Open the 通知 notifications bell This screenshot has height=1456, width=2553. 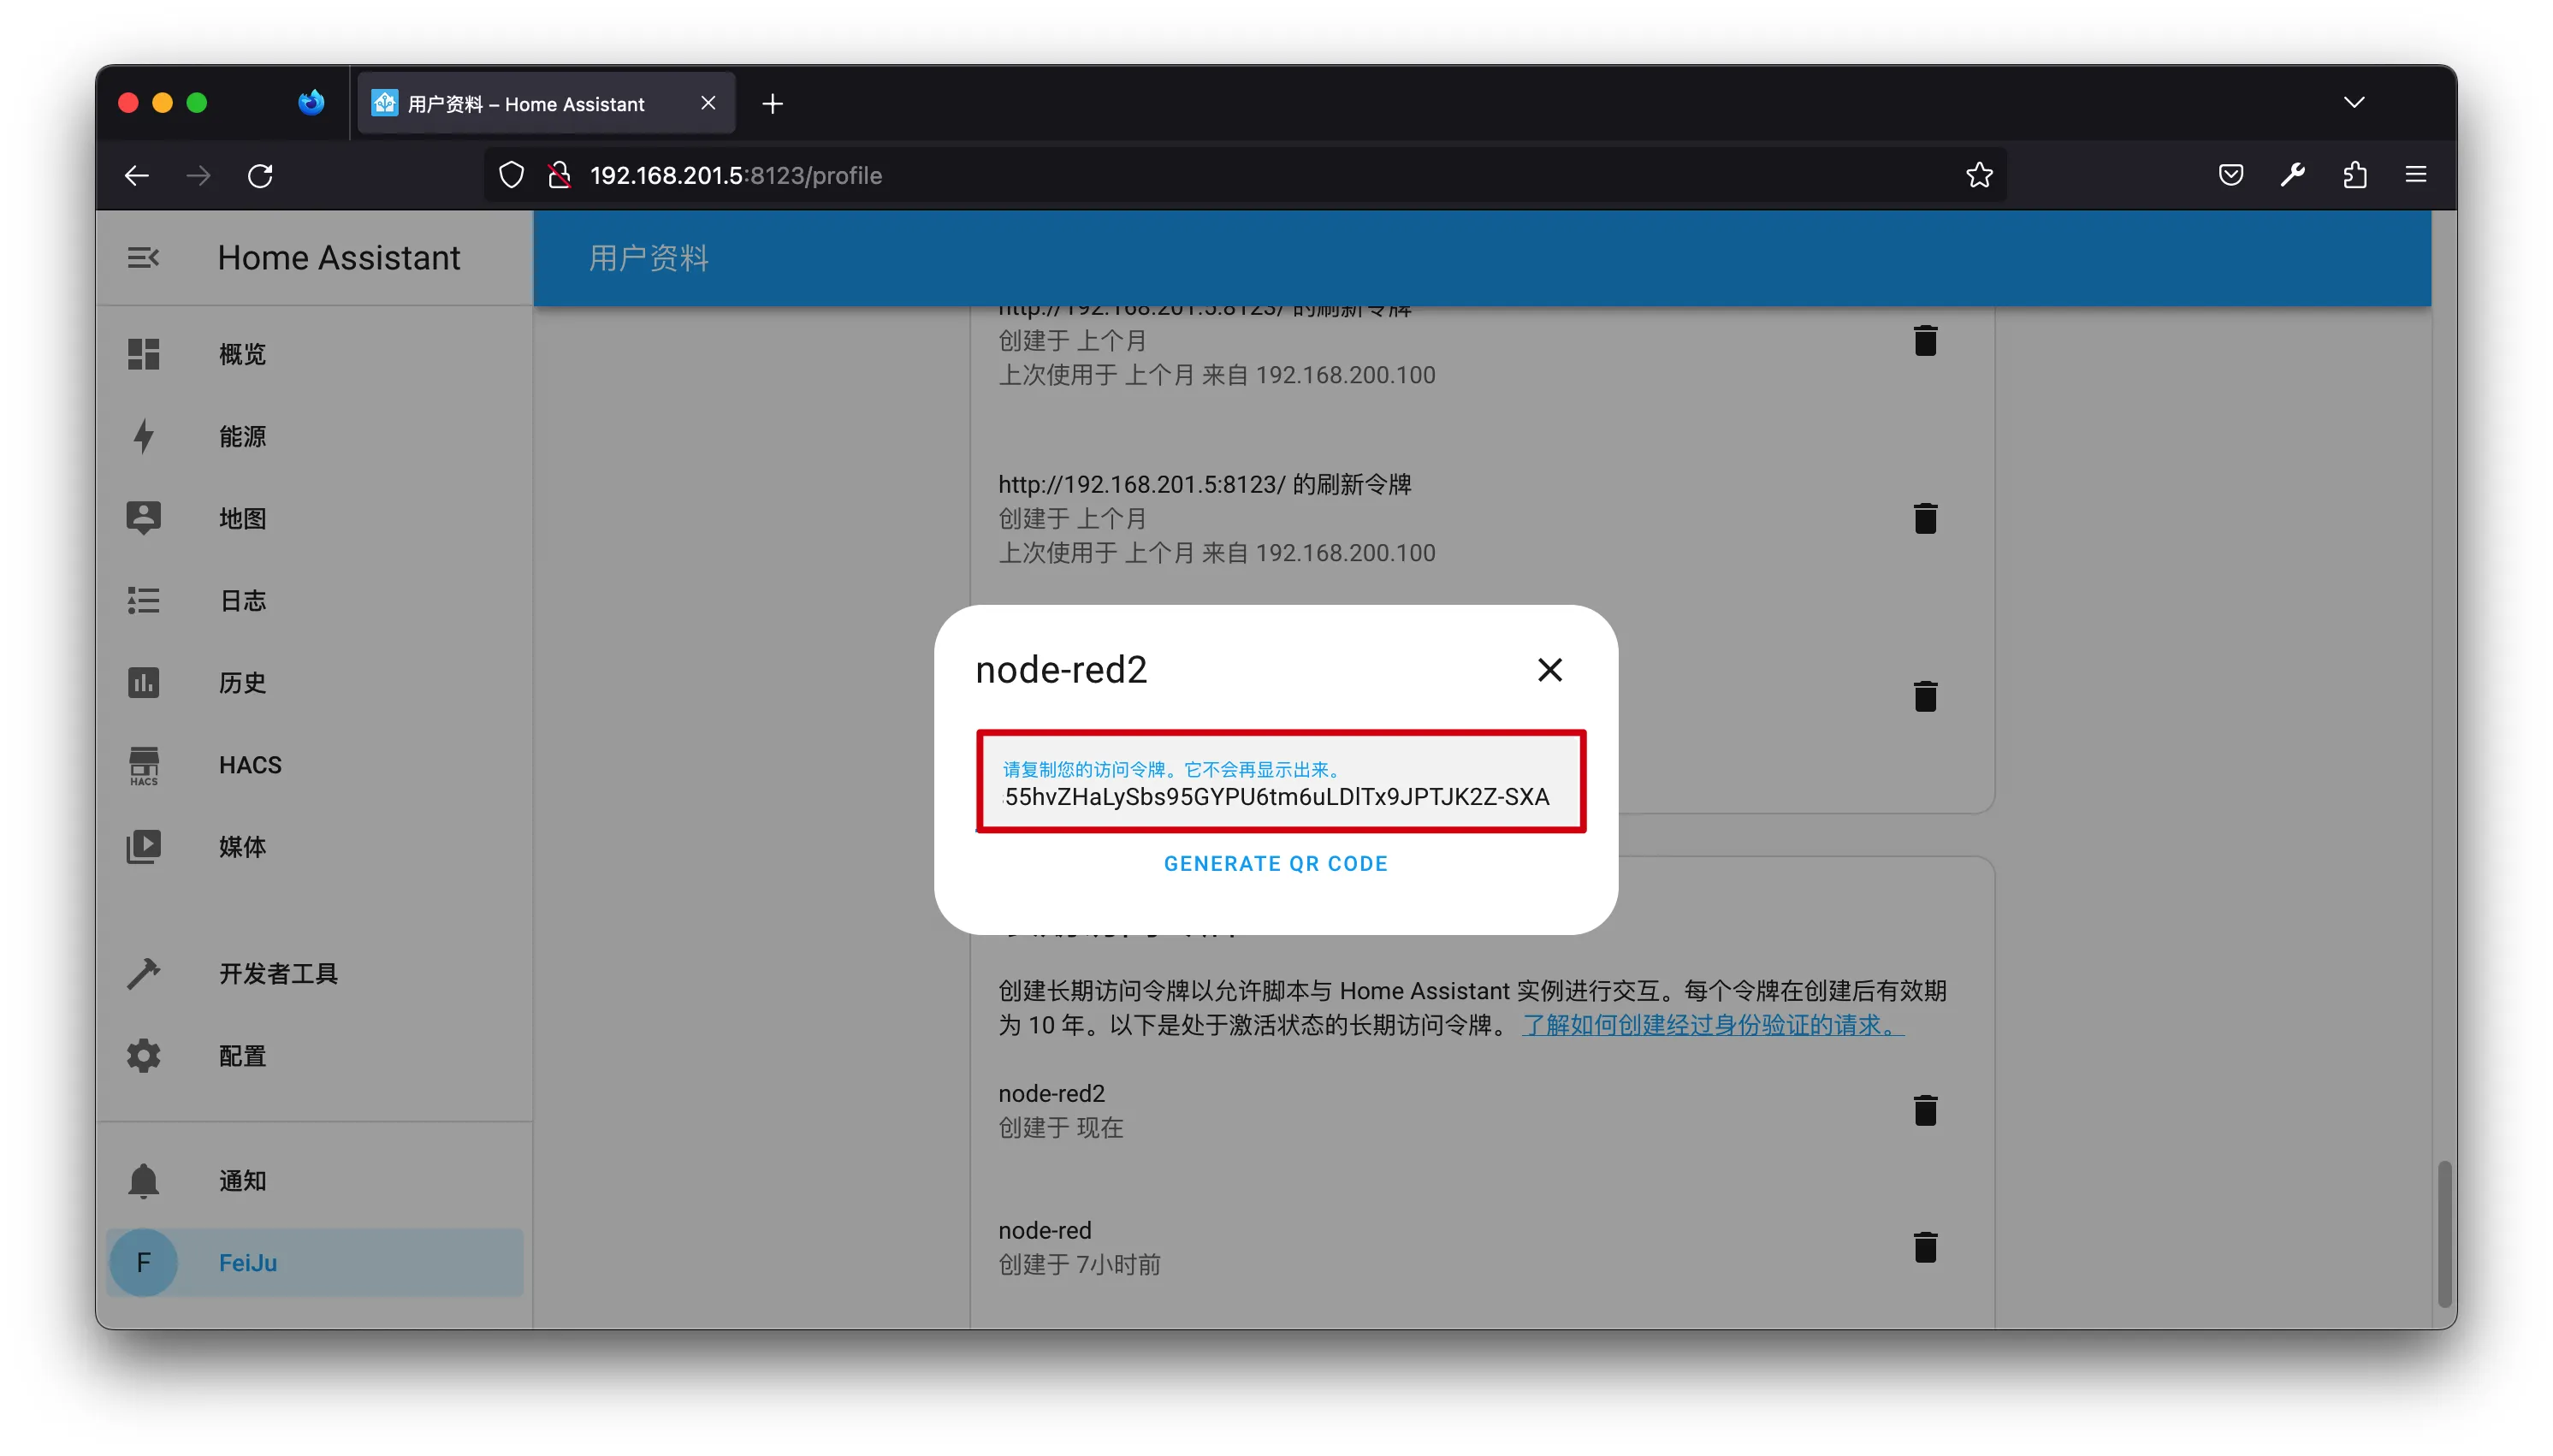click(315, 1180)
